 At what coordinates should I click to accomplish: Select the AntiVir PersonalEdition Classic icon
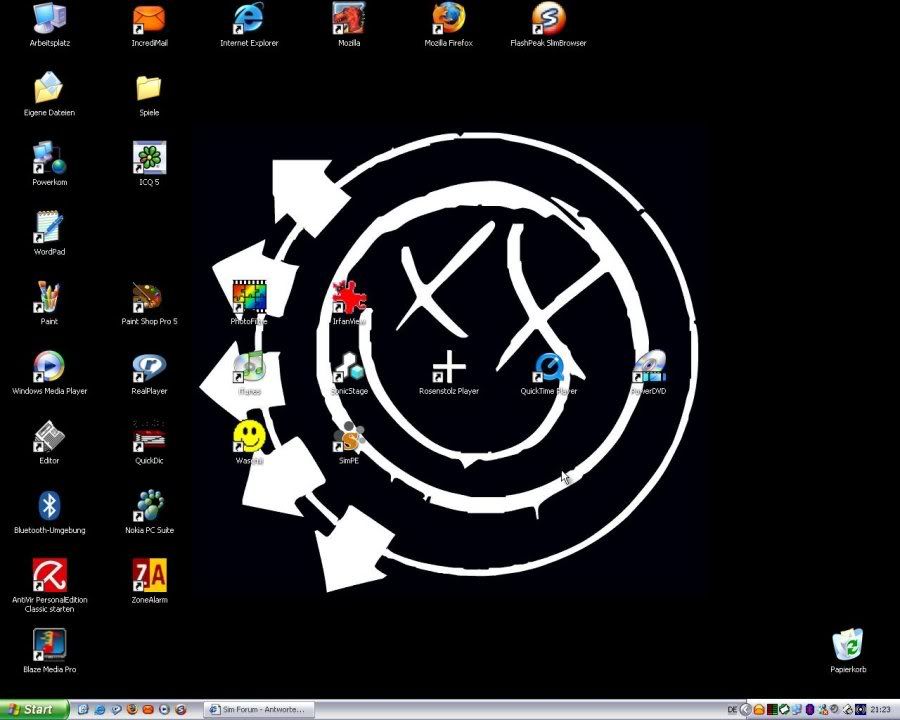(49, 575)
